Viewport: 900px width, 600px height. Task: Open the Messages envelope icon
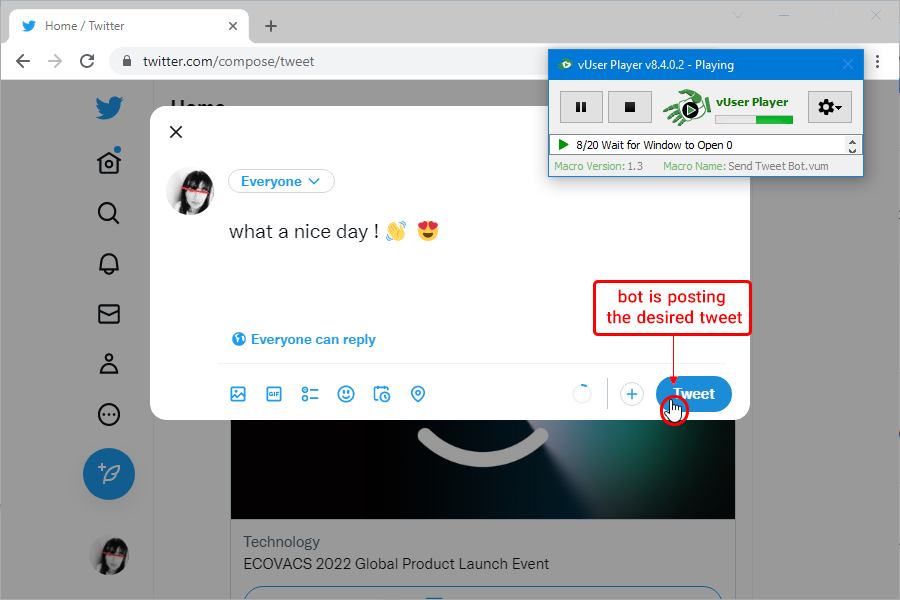[x=108, y=314]
